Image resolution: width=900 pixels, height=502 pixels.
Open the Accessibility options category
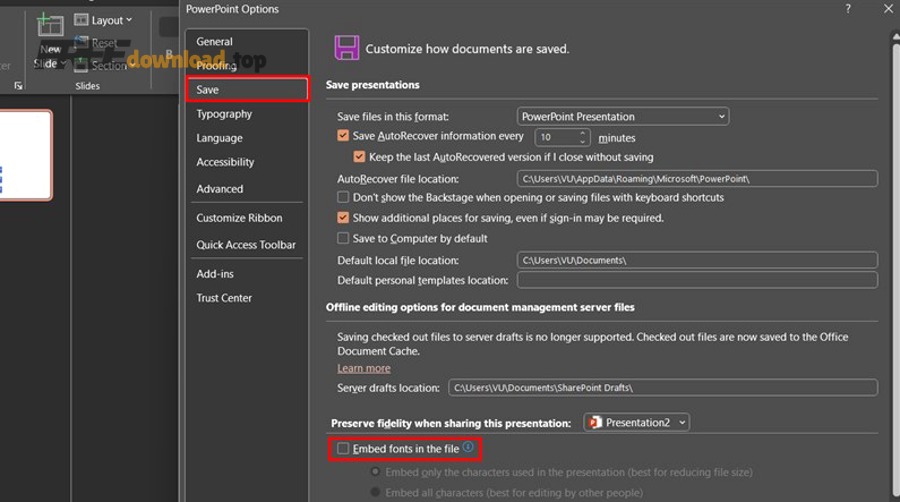(247, 162)
